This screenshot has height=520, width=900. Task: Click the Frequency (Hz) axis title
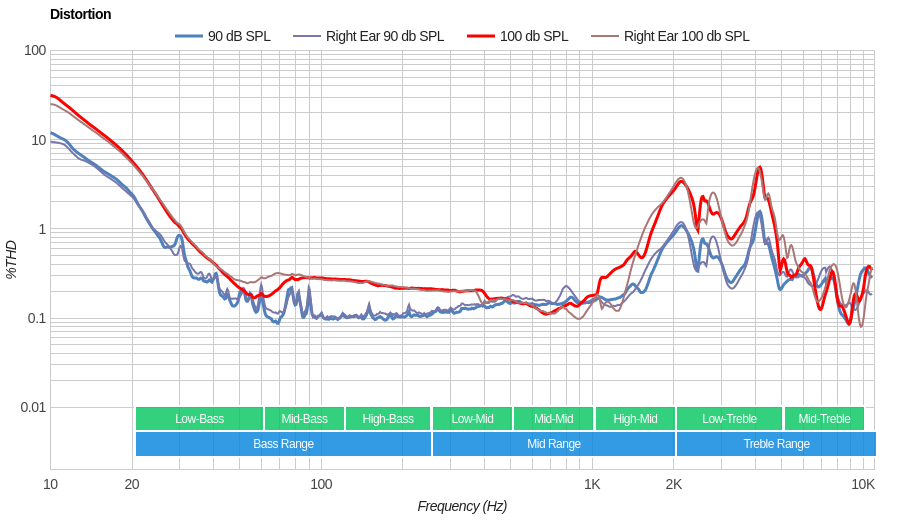462,506
